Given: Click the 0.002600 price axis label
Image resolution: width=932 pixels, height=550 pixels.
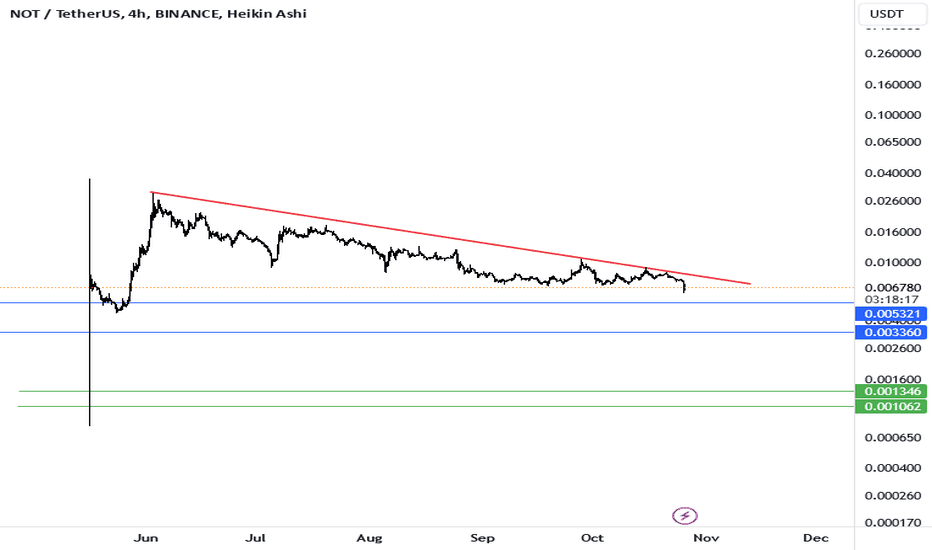Looking at the screenshot, I should (893, 348).
